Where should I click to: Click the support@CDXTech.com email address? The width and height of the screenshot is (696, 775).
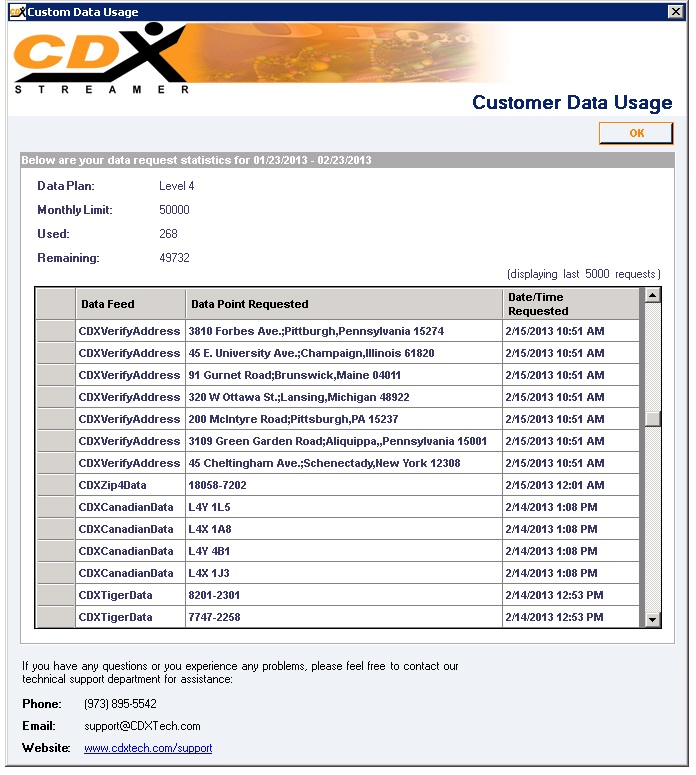pos(142,726)
